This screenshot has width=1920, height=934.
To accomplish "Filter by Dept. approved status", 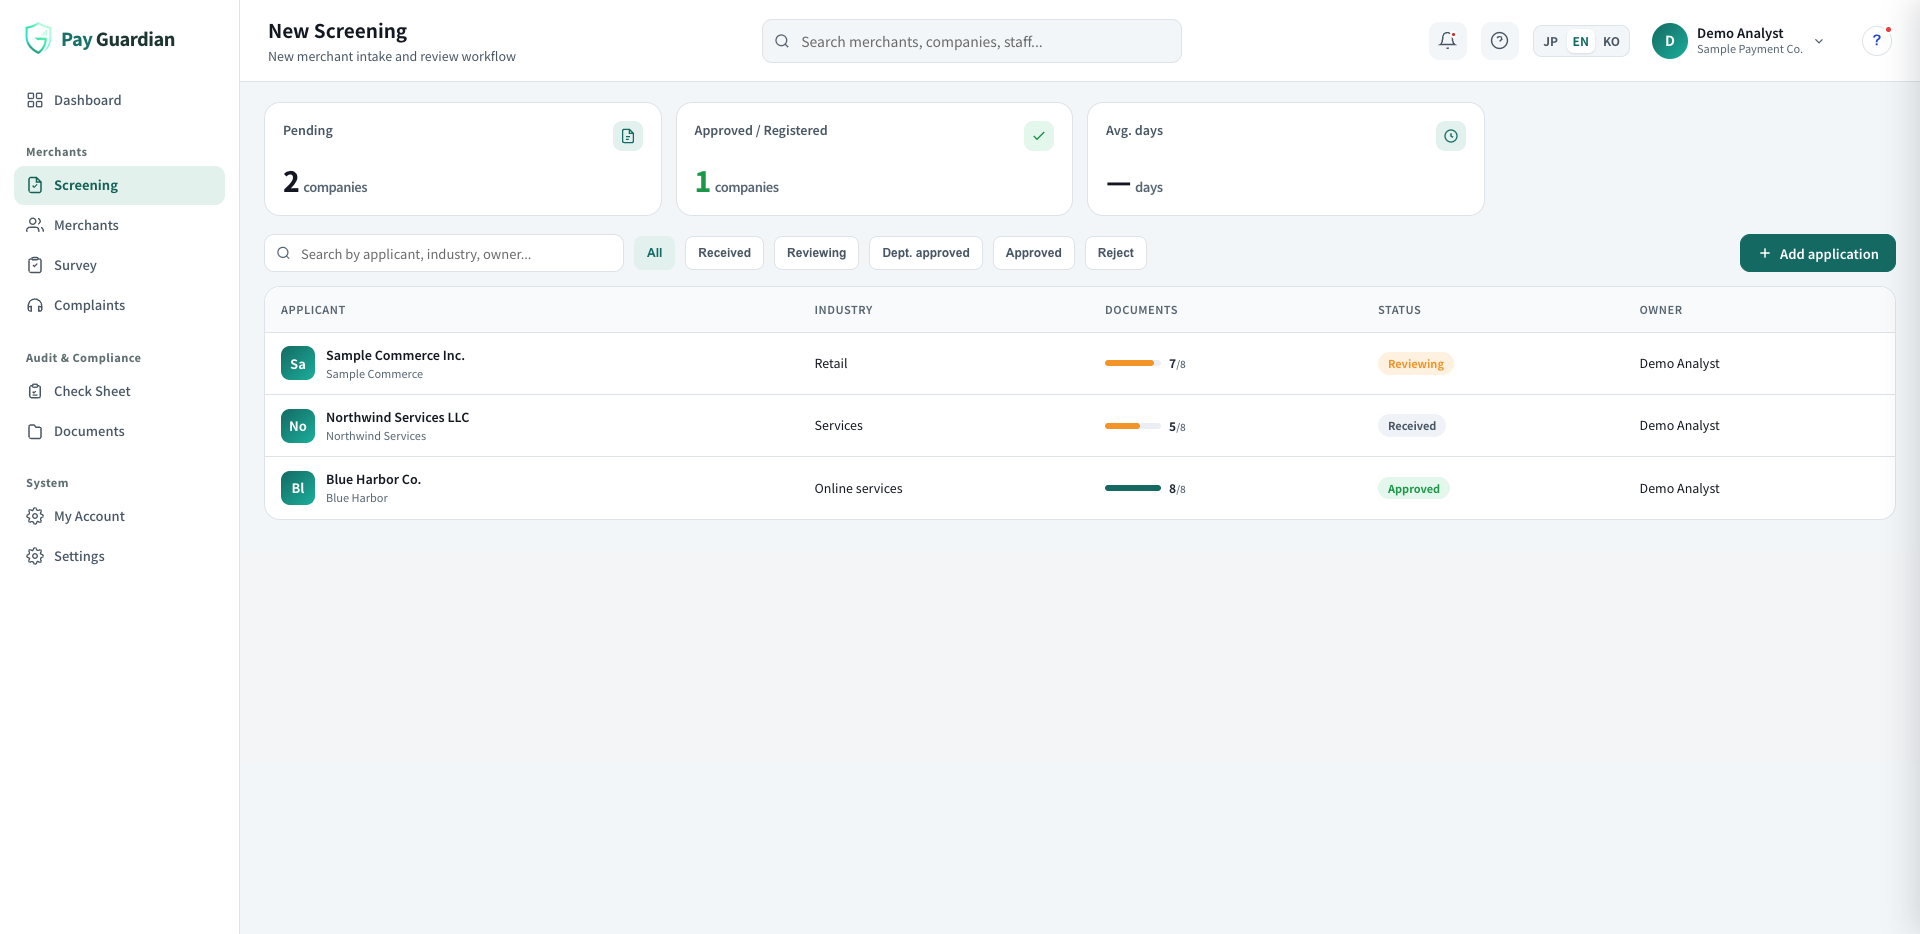I will tap(926, 253).
